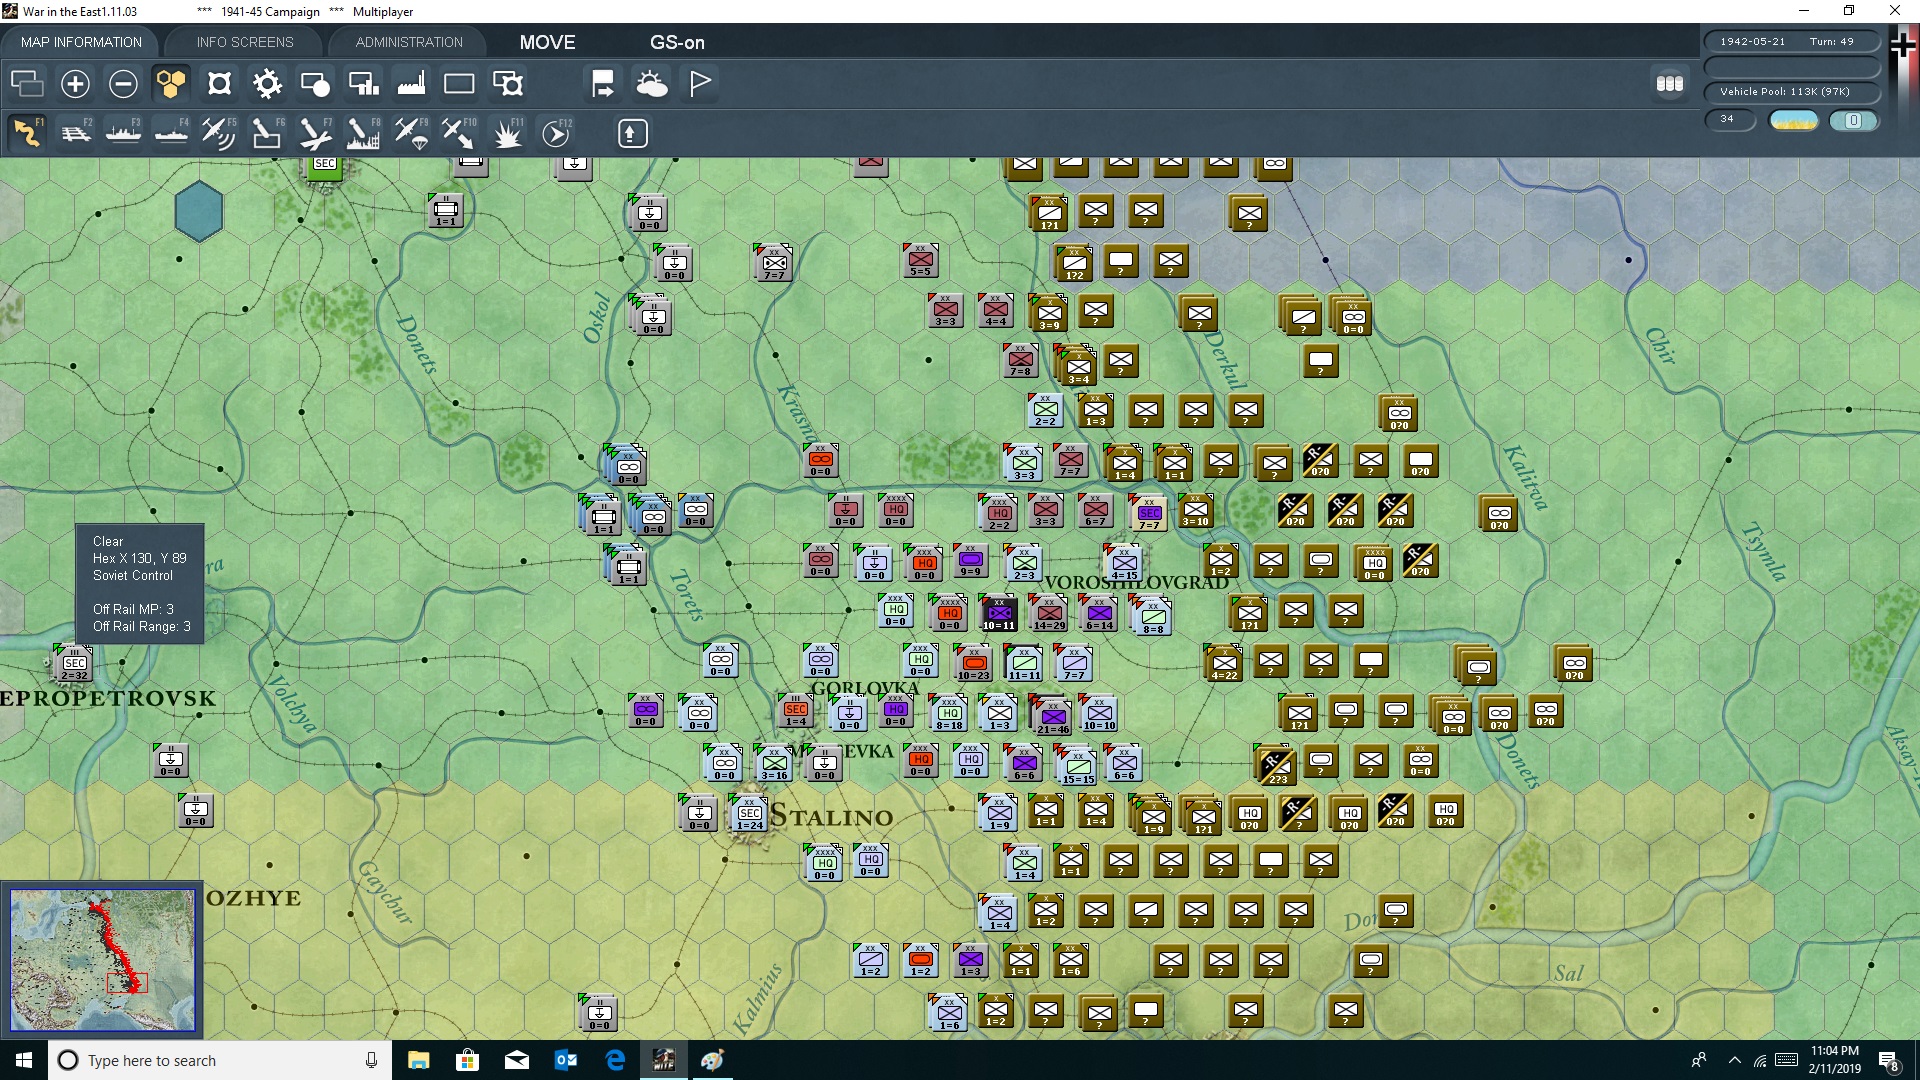Open the INFO SCREENS tab

(x=245, y=42)
